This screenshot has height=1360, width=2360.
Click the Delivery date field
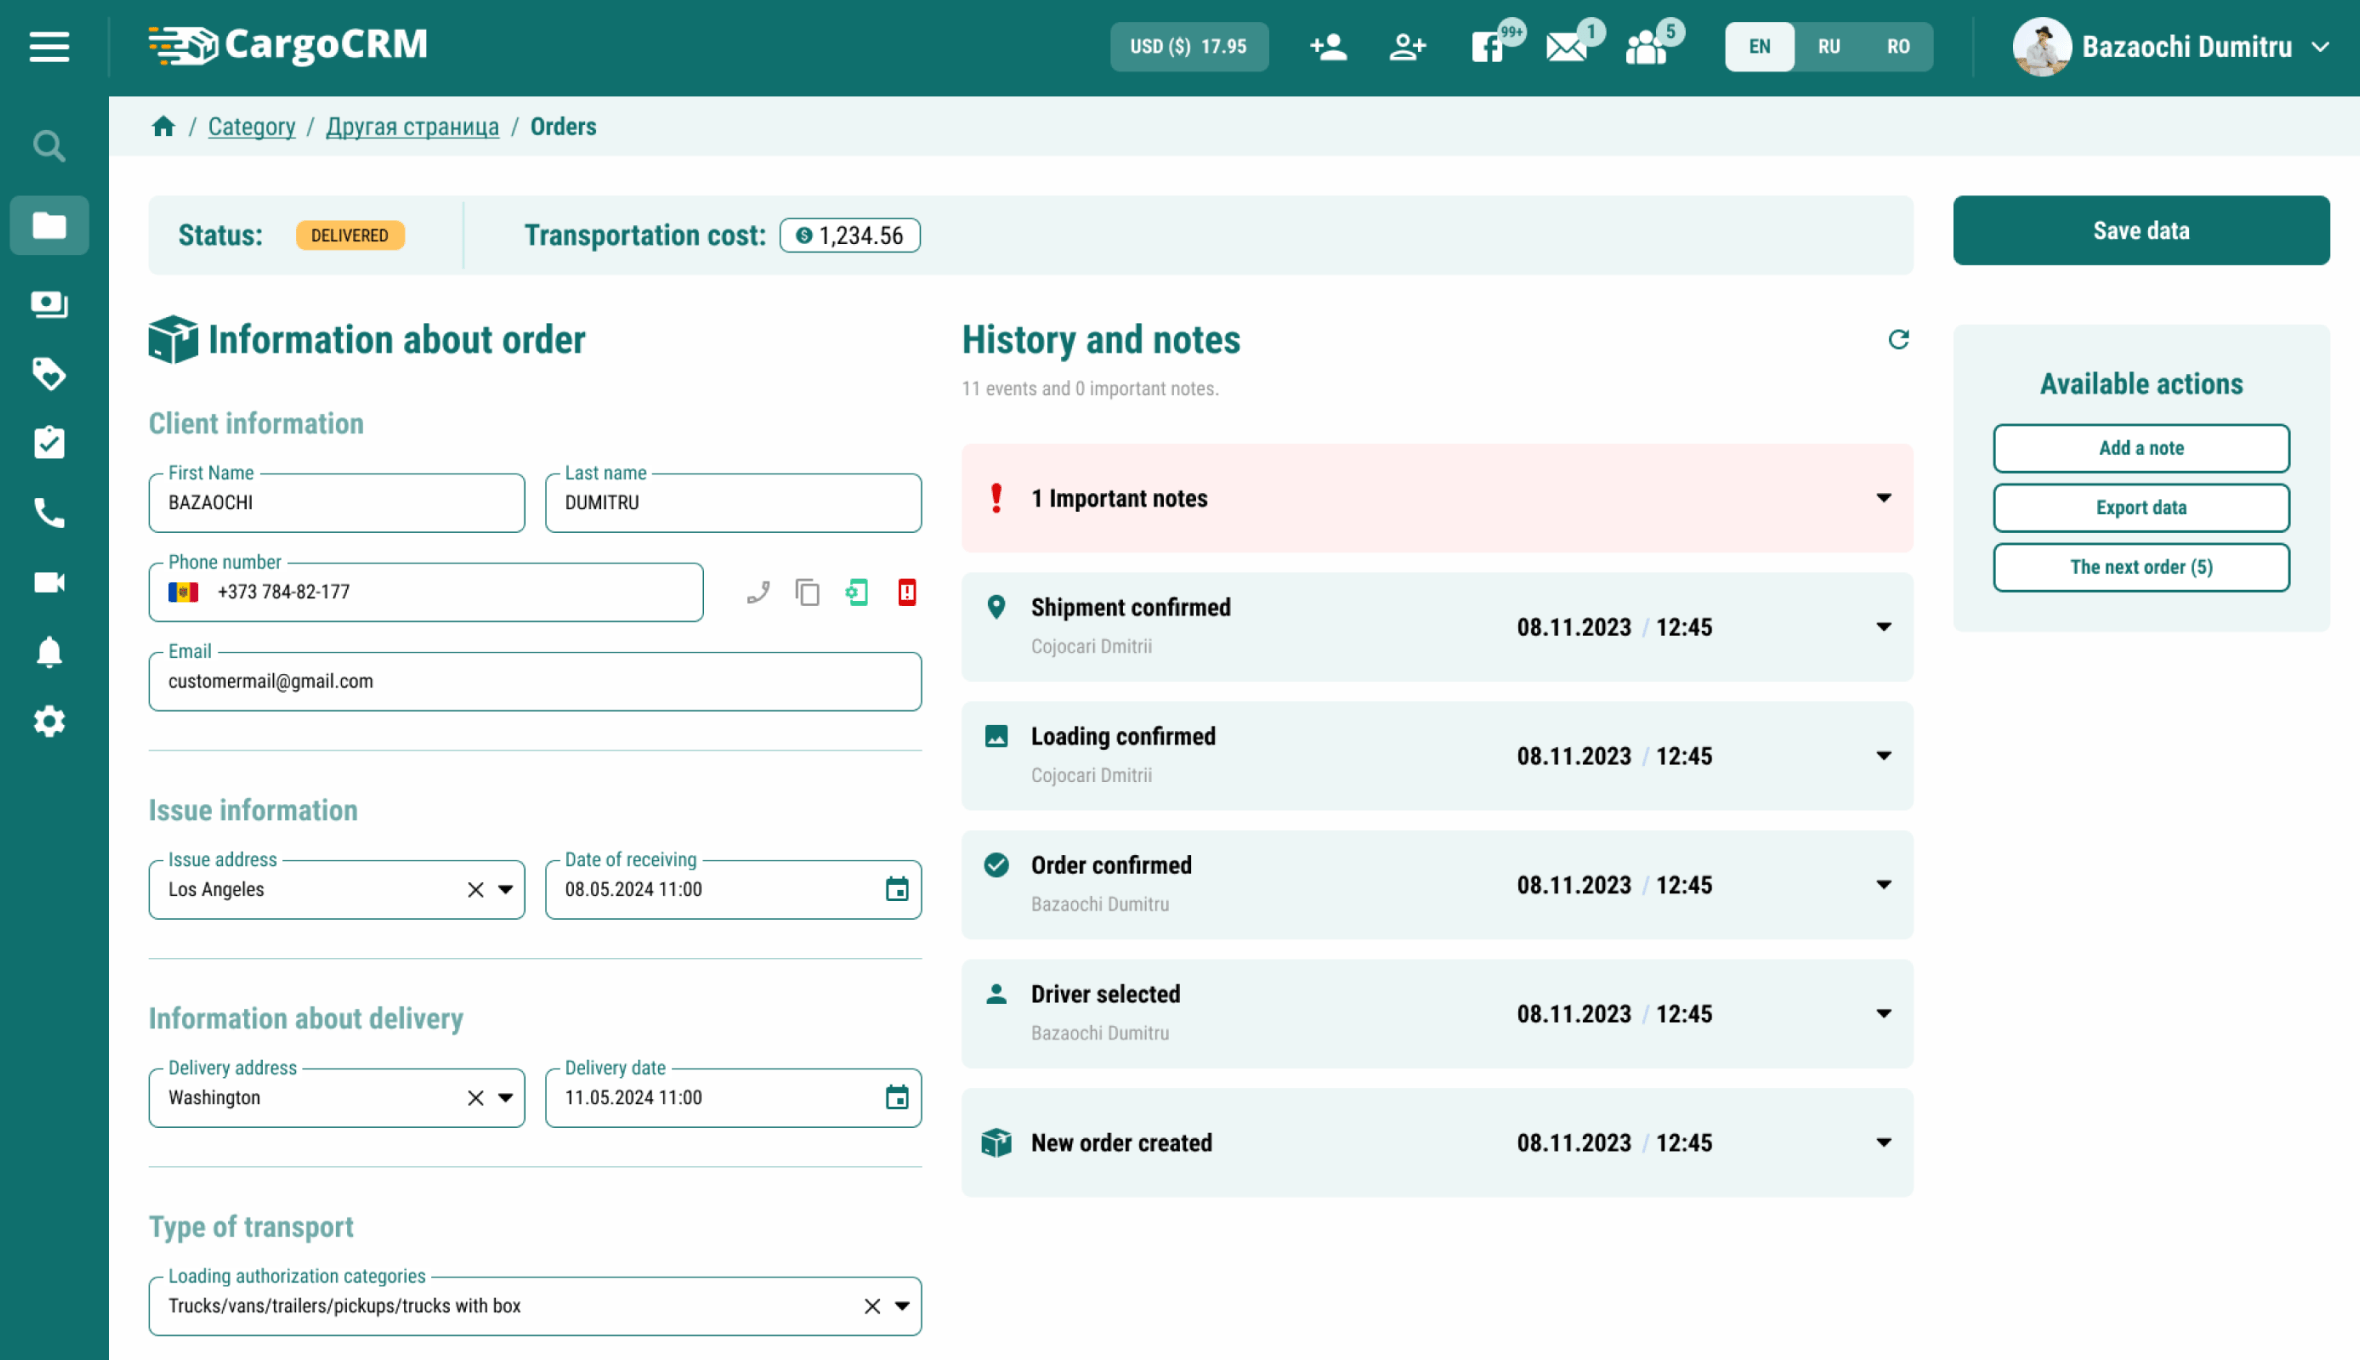[733, 1097]
